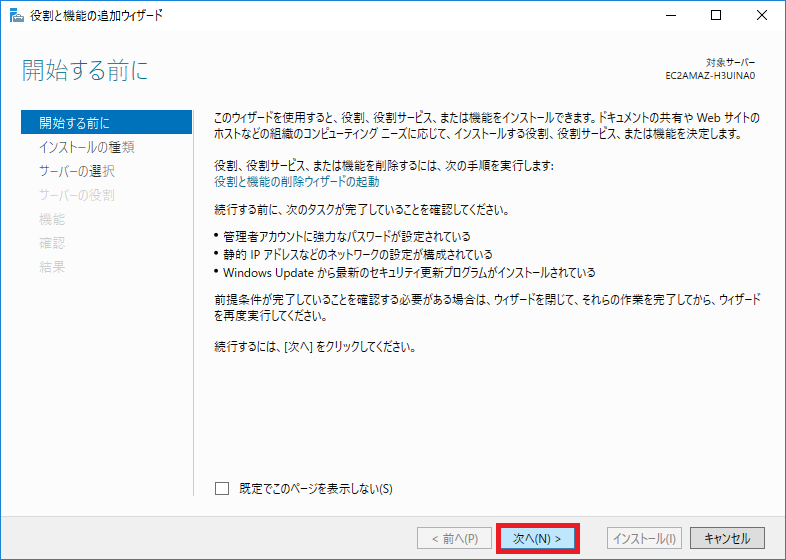Click the 対象サーバー label
This screenshot has height=560, width=786.
click(x=730, y=63)
